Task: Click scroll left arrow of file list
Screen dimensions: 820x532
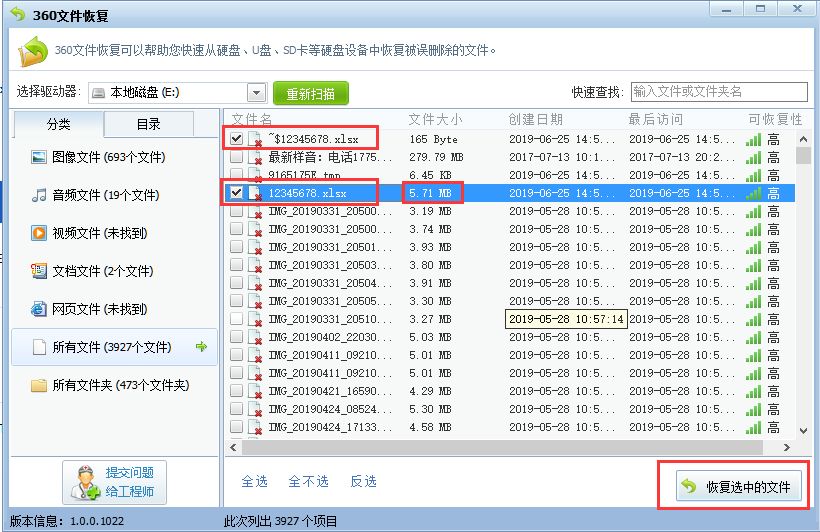Action: [x=233, y=448]
